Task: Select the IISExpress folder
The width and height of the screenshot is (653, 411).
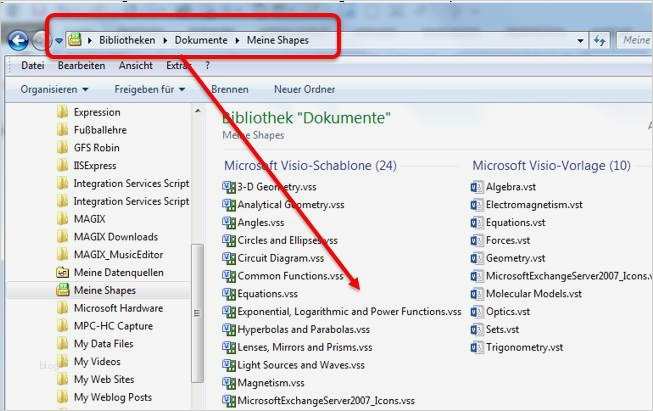Action: (x=95, y=165)
